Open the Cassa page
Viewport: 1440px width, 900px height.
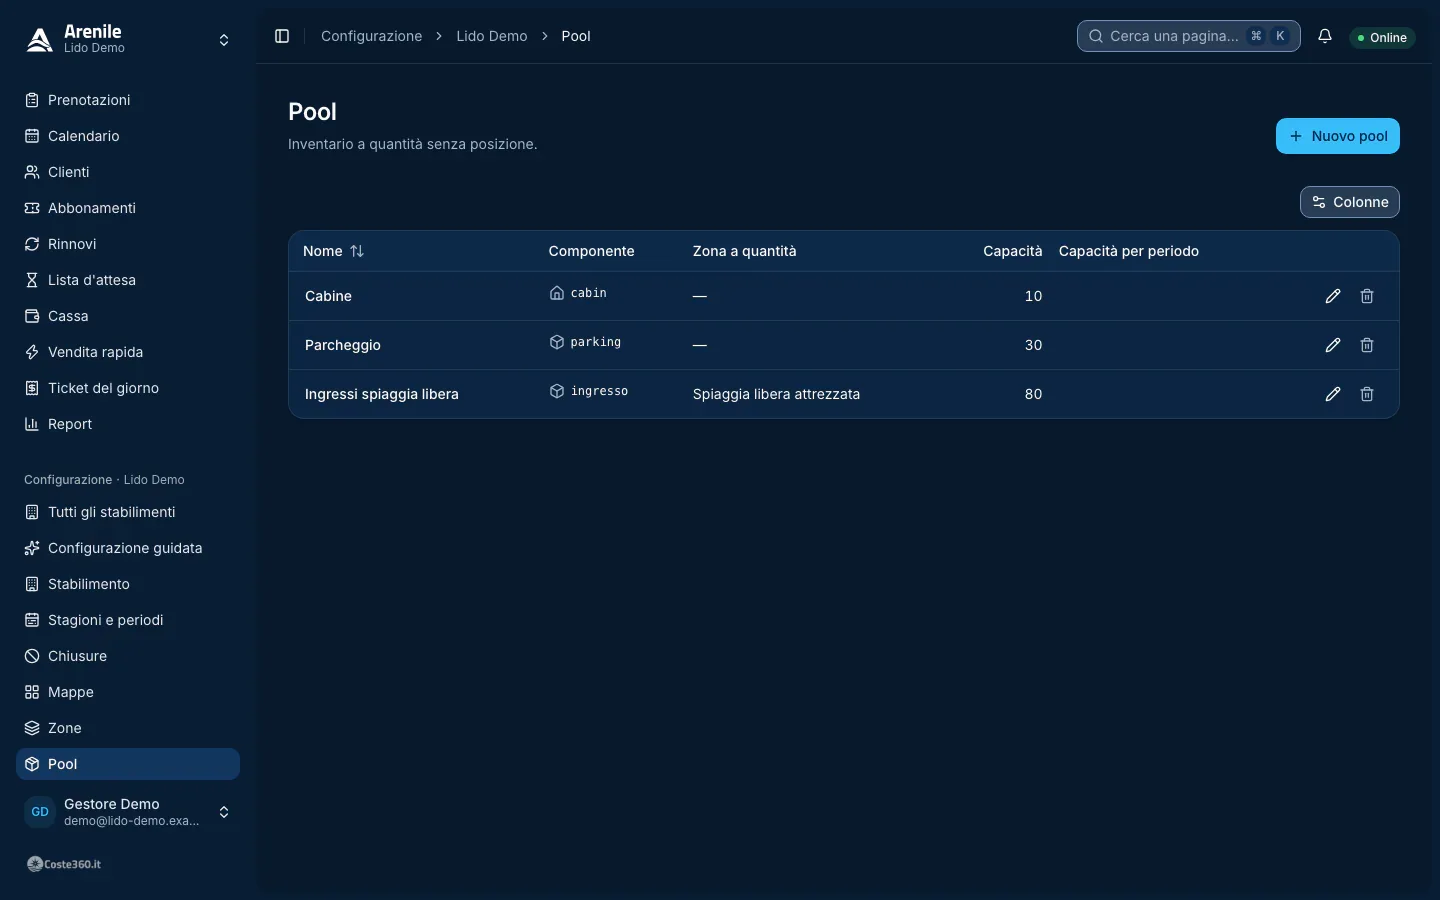(x=128, y=316)
